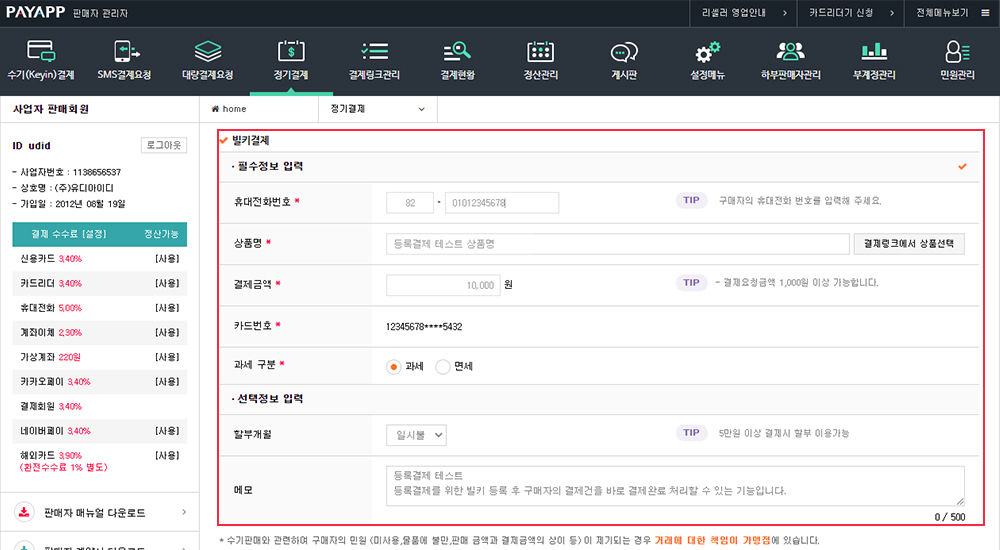Screen dimensions: 1000x550
Task: Select the 면세 radio button
Action: (x=444, y=367)
